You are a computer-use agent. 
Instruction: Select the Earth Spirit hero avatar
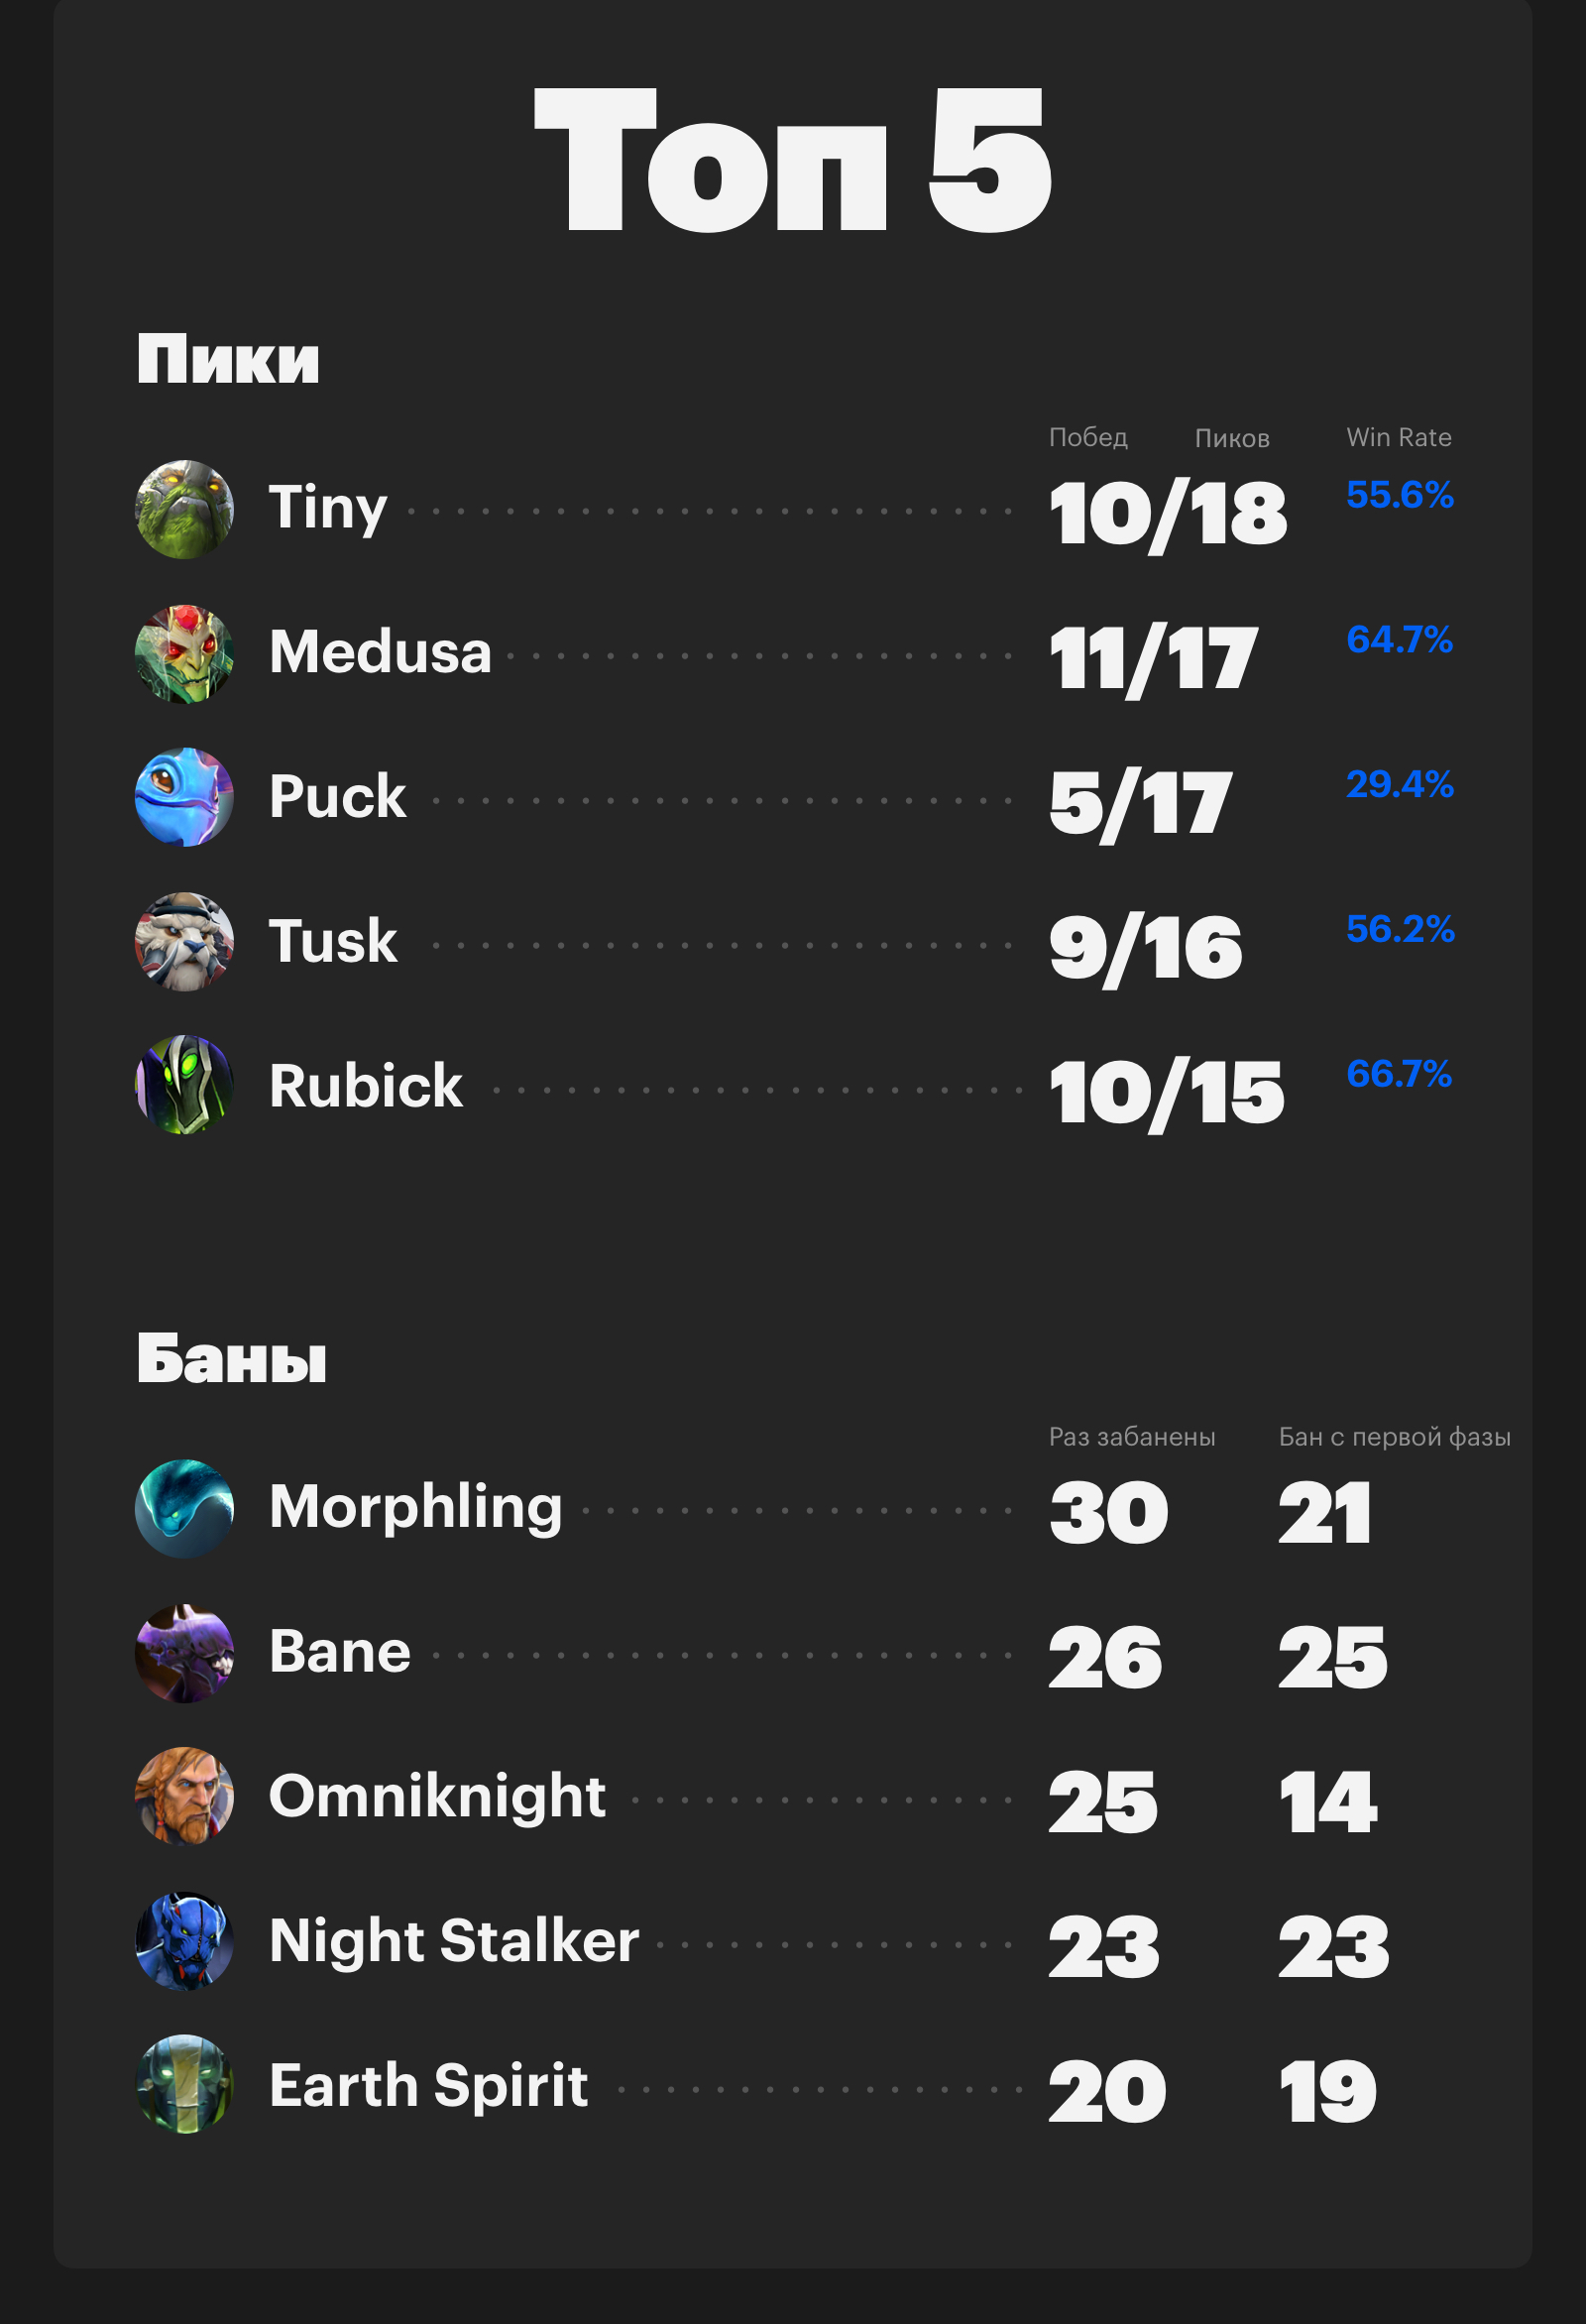pyautogui.click(x=185, y=2085)
